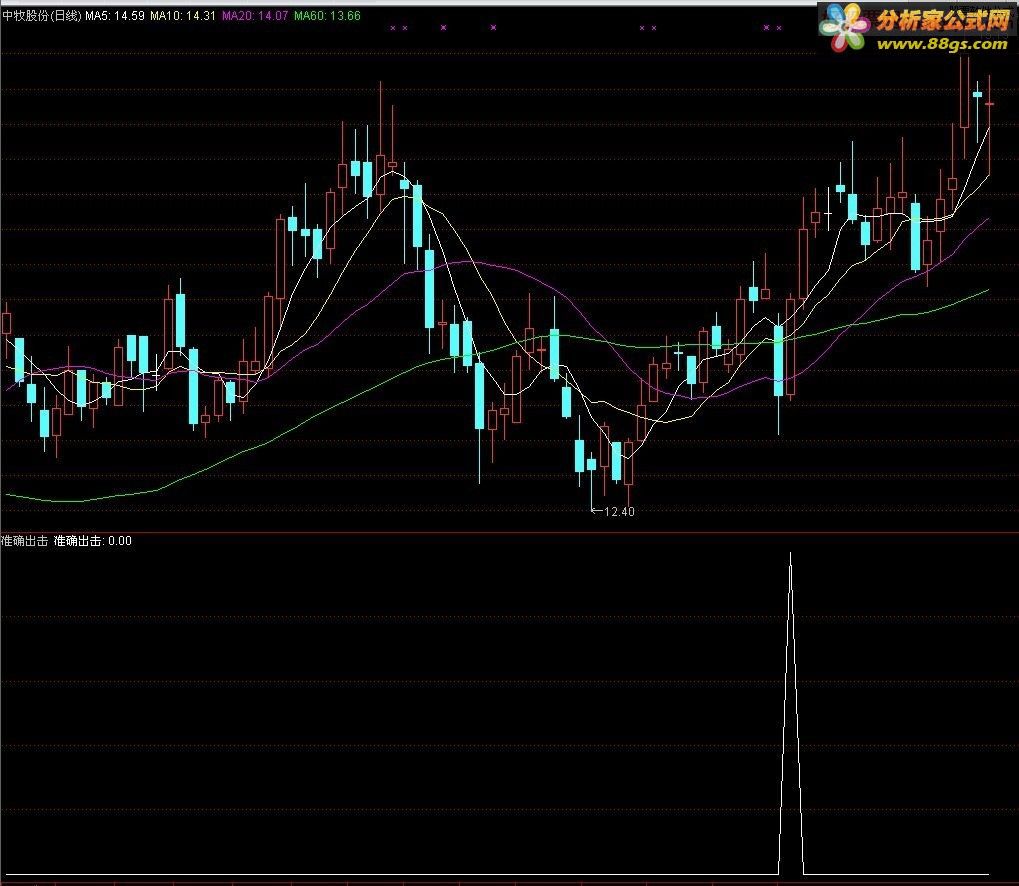Click the 中牧股份(日线) chart title
The image size is (1019, 886).
point(41,17)
